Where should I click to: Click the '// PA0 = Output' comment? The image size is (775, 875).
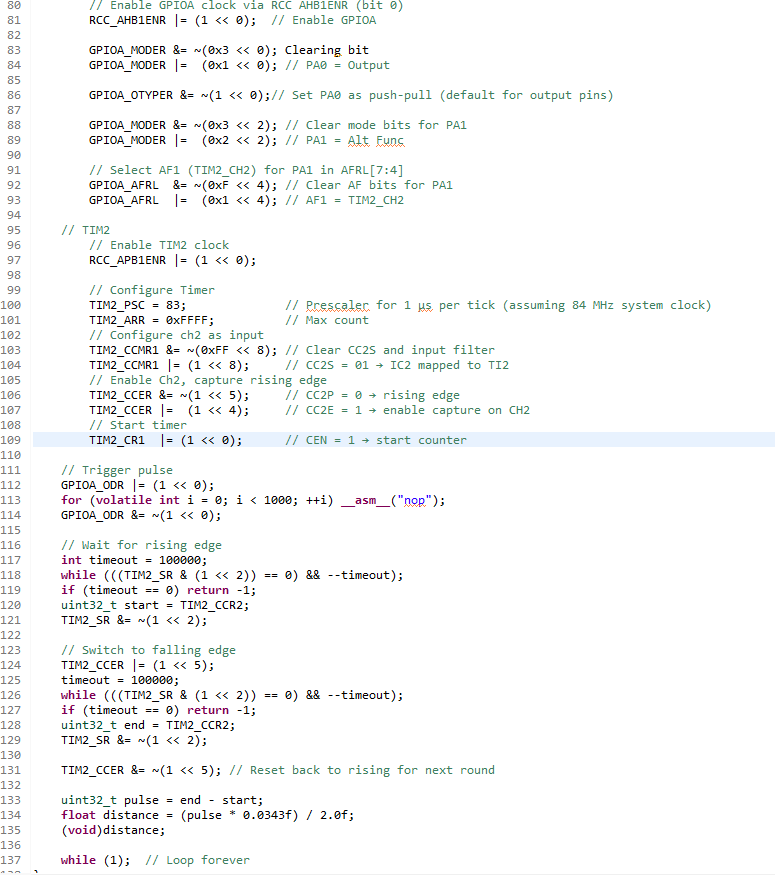pyautogui.click(x=337, y=65)
